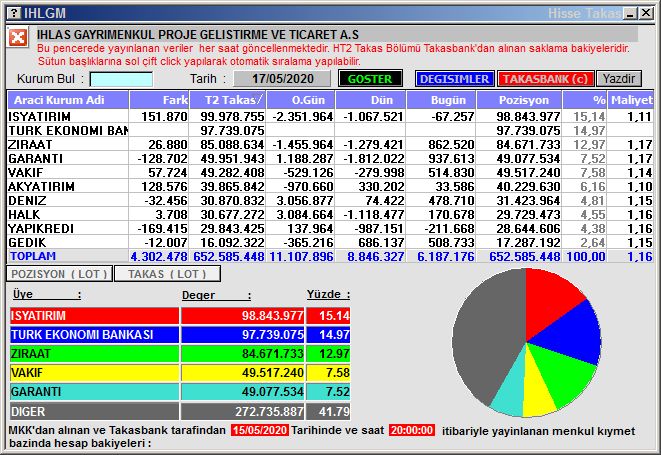The width and height of the screenshot is (661, 455).
Task: Click the green ZIRAAT legend bar
Action: [94, 353]
